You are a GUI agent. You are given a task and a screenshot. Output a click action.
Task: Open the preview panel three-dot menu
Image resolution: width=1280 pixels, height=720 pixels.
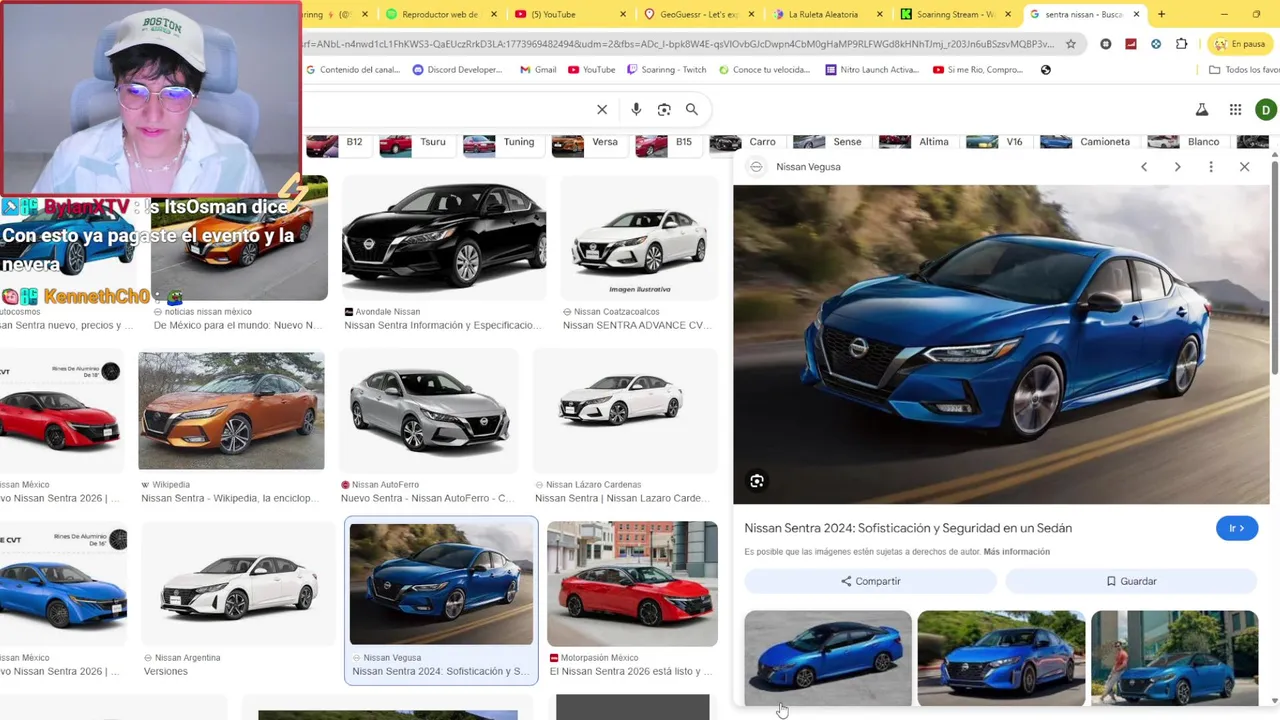coord(1211,167)
